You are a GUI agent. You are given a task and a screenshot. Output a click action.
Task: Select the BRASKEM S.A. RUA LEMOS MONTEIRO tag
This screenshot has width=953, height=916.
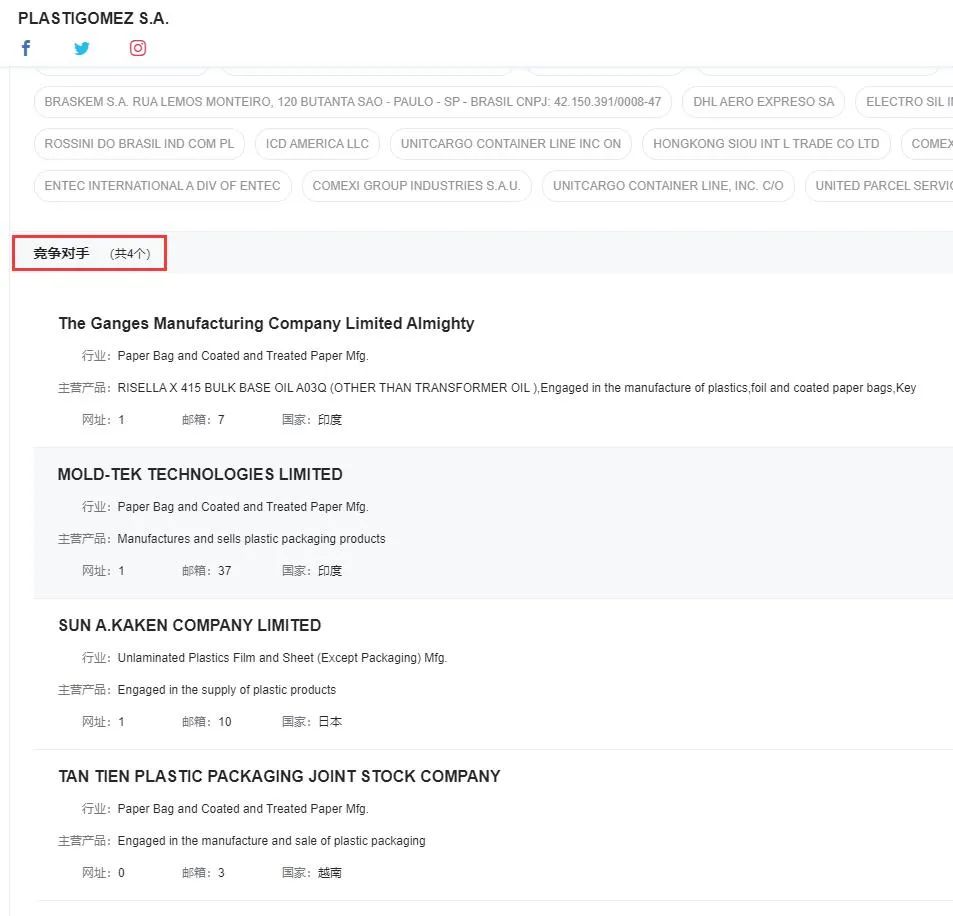coord(353,102)
